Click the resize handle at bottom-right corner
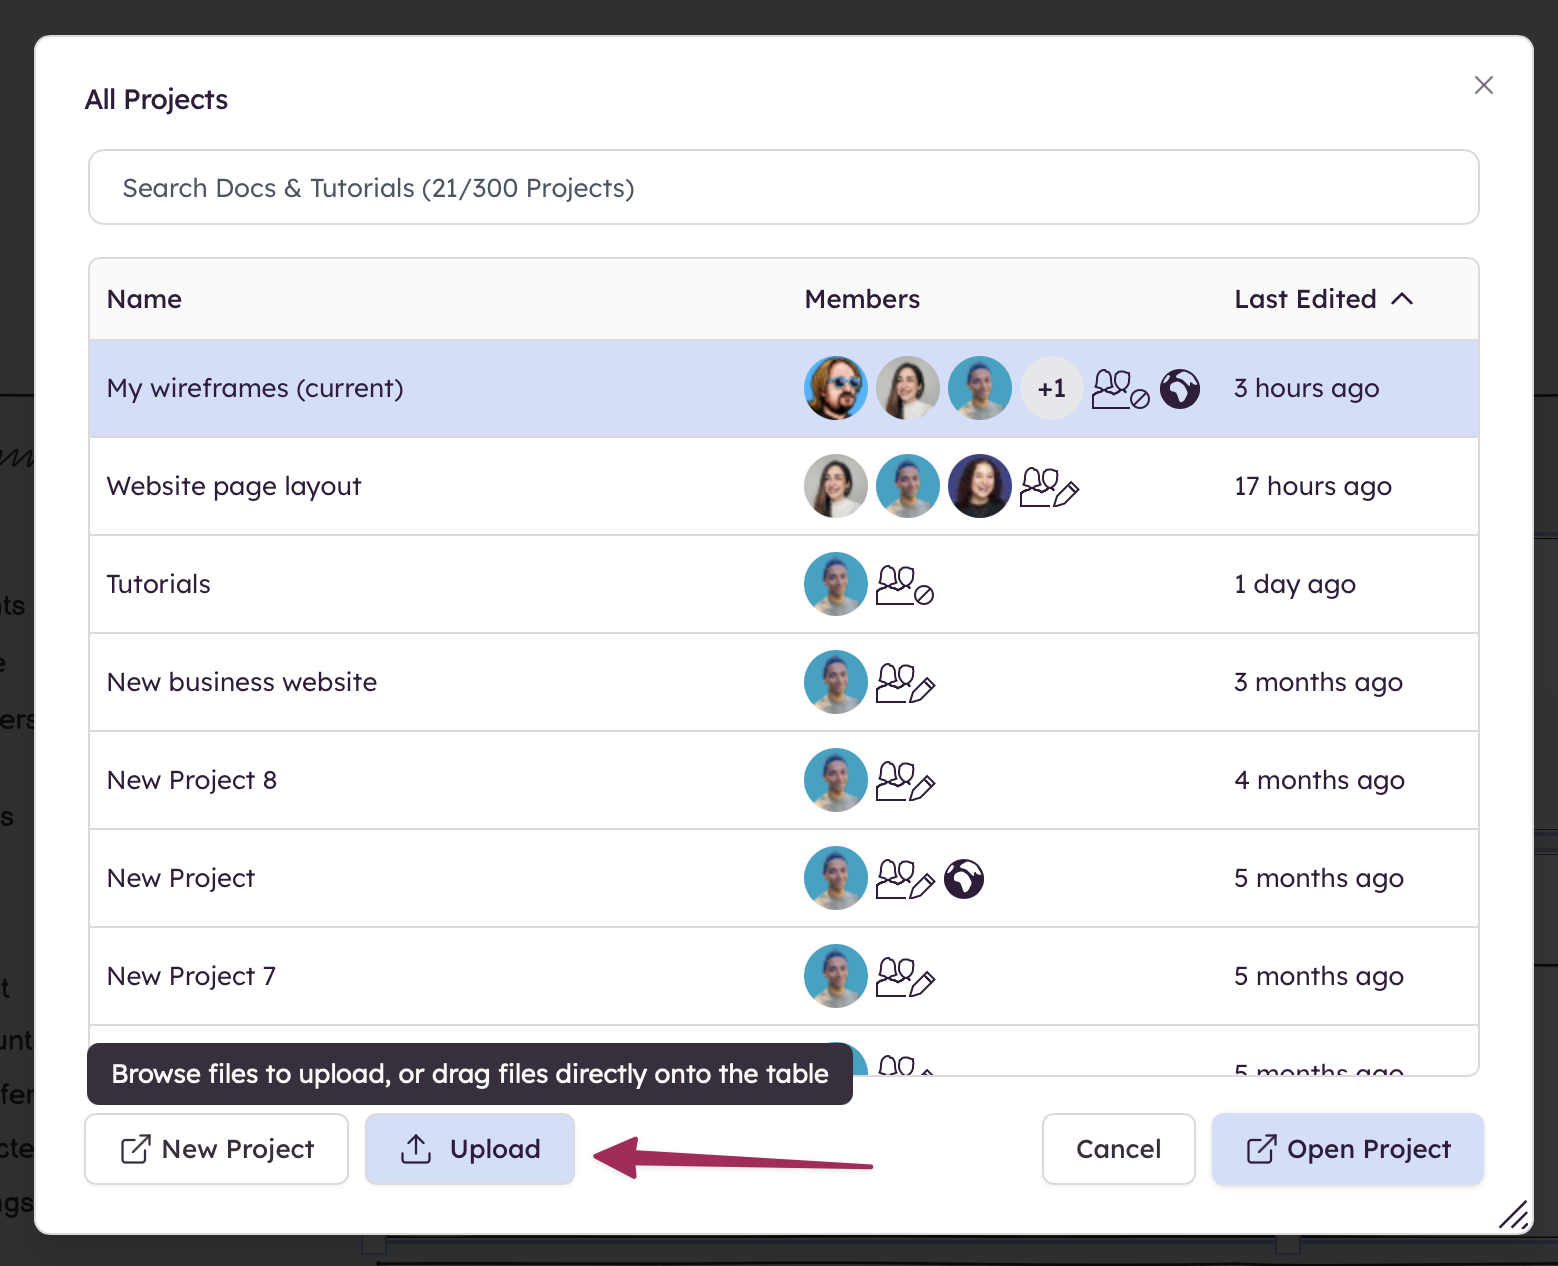The height and width of the screenshot is (1266, 1558). point(1512,1215)
